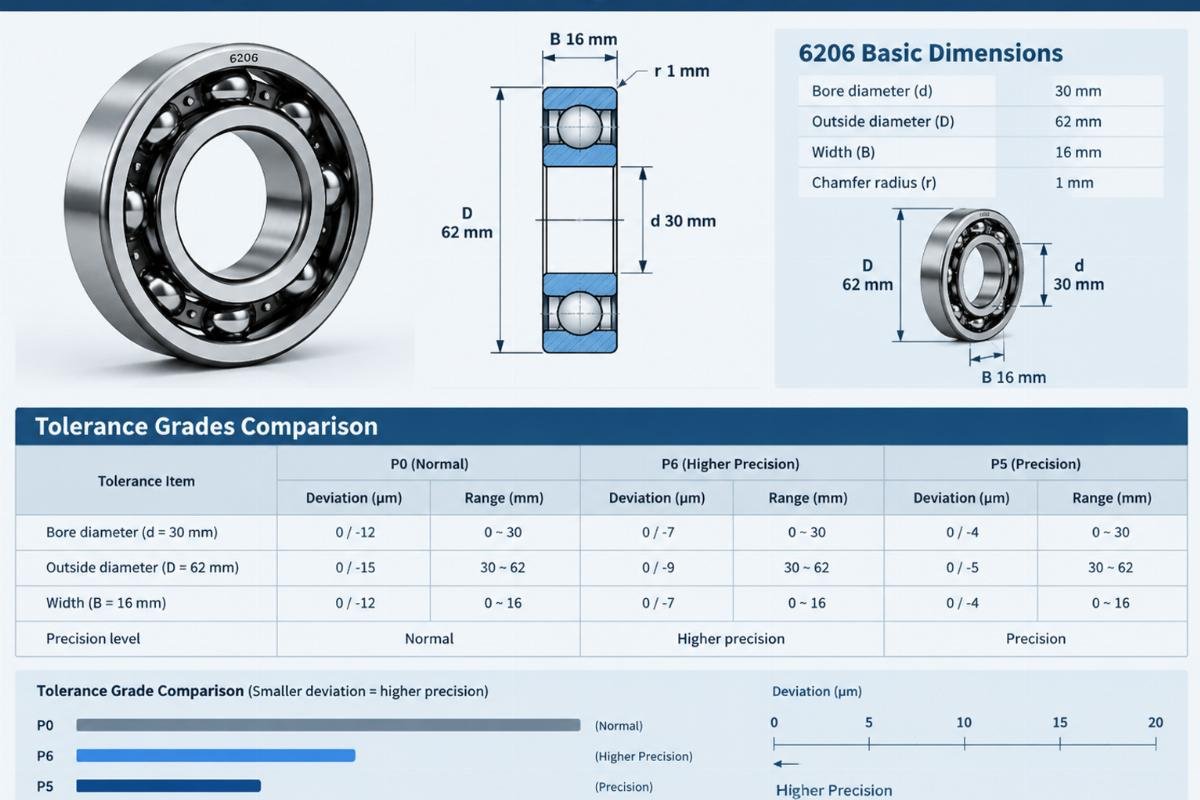Click '(Higher Precision)' label beside P6 bar
This screenshot has height=800, width=1200.
644,756
